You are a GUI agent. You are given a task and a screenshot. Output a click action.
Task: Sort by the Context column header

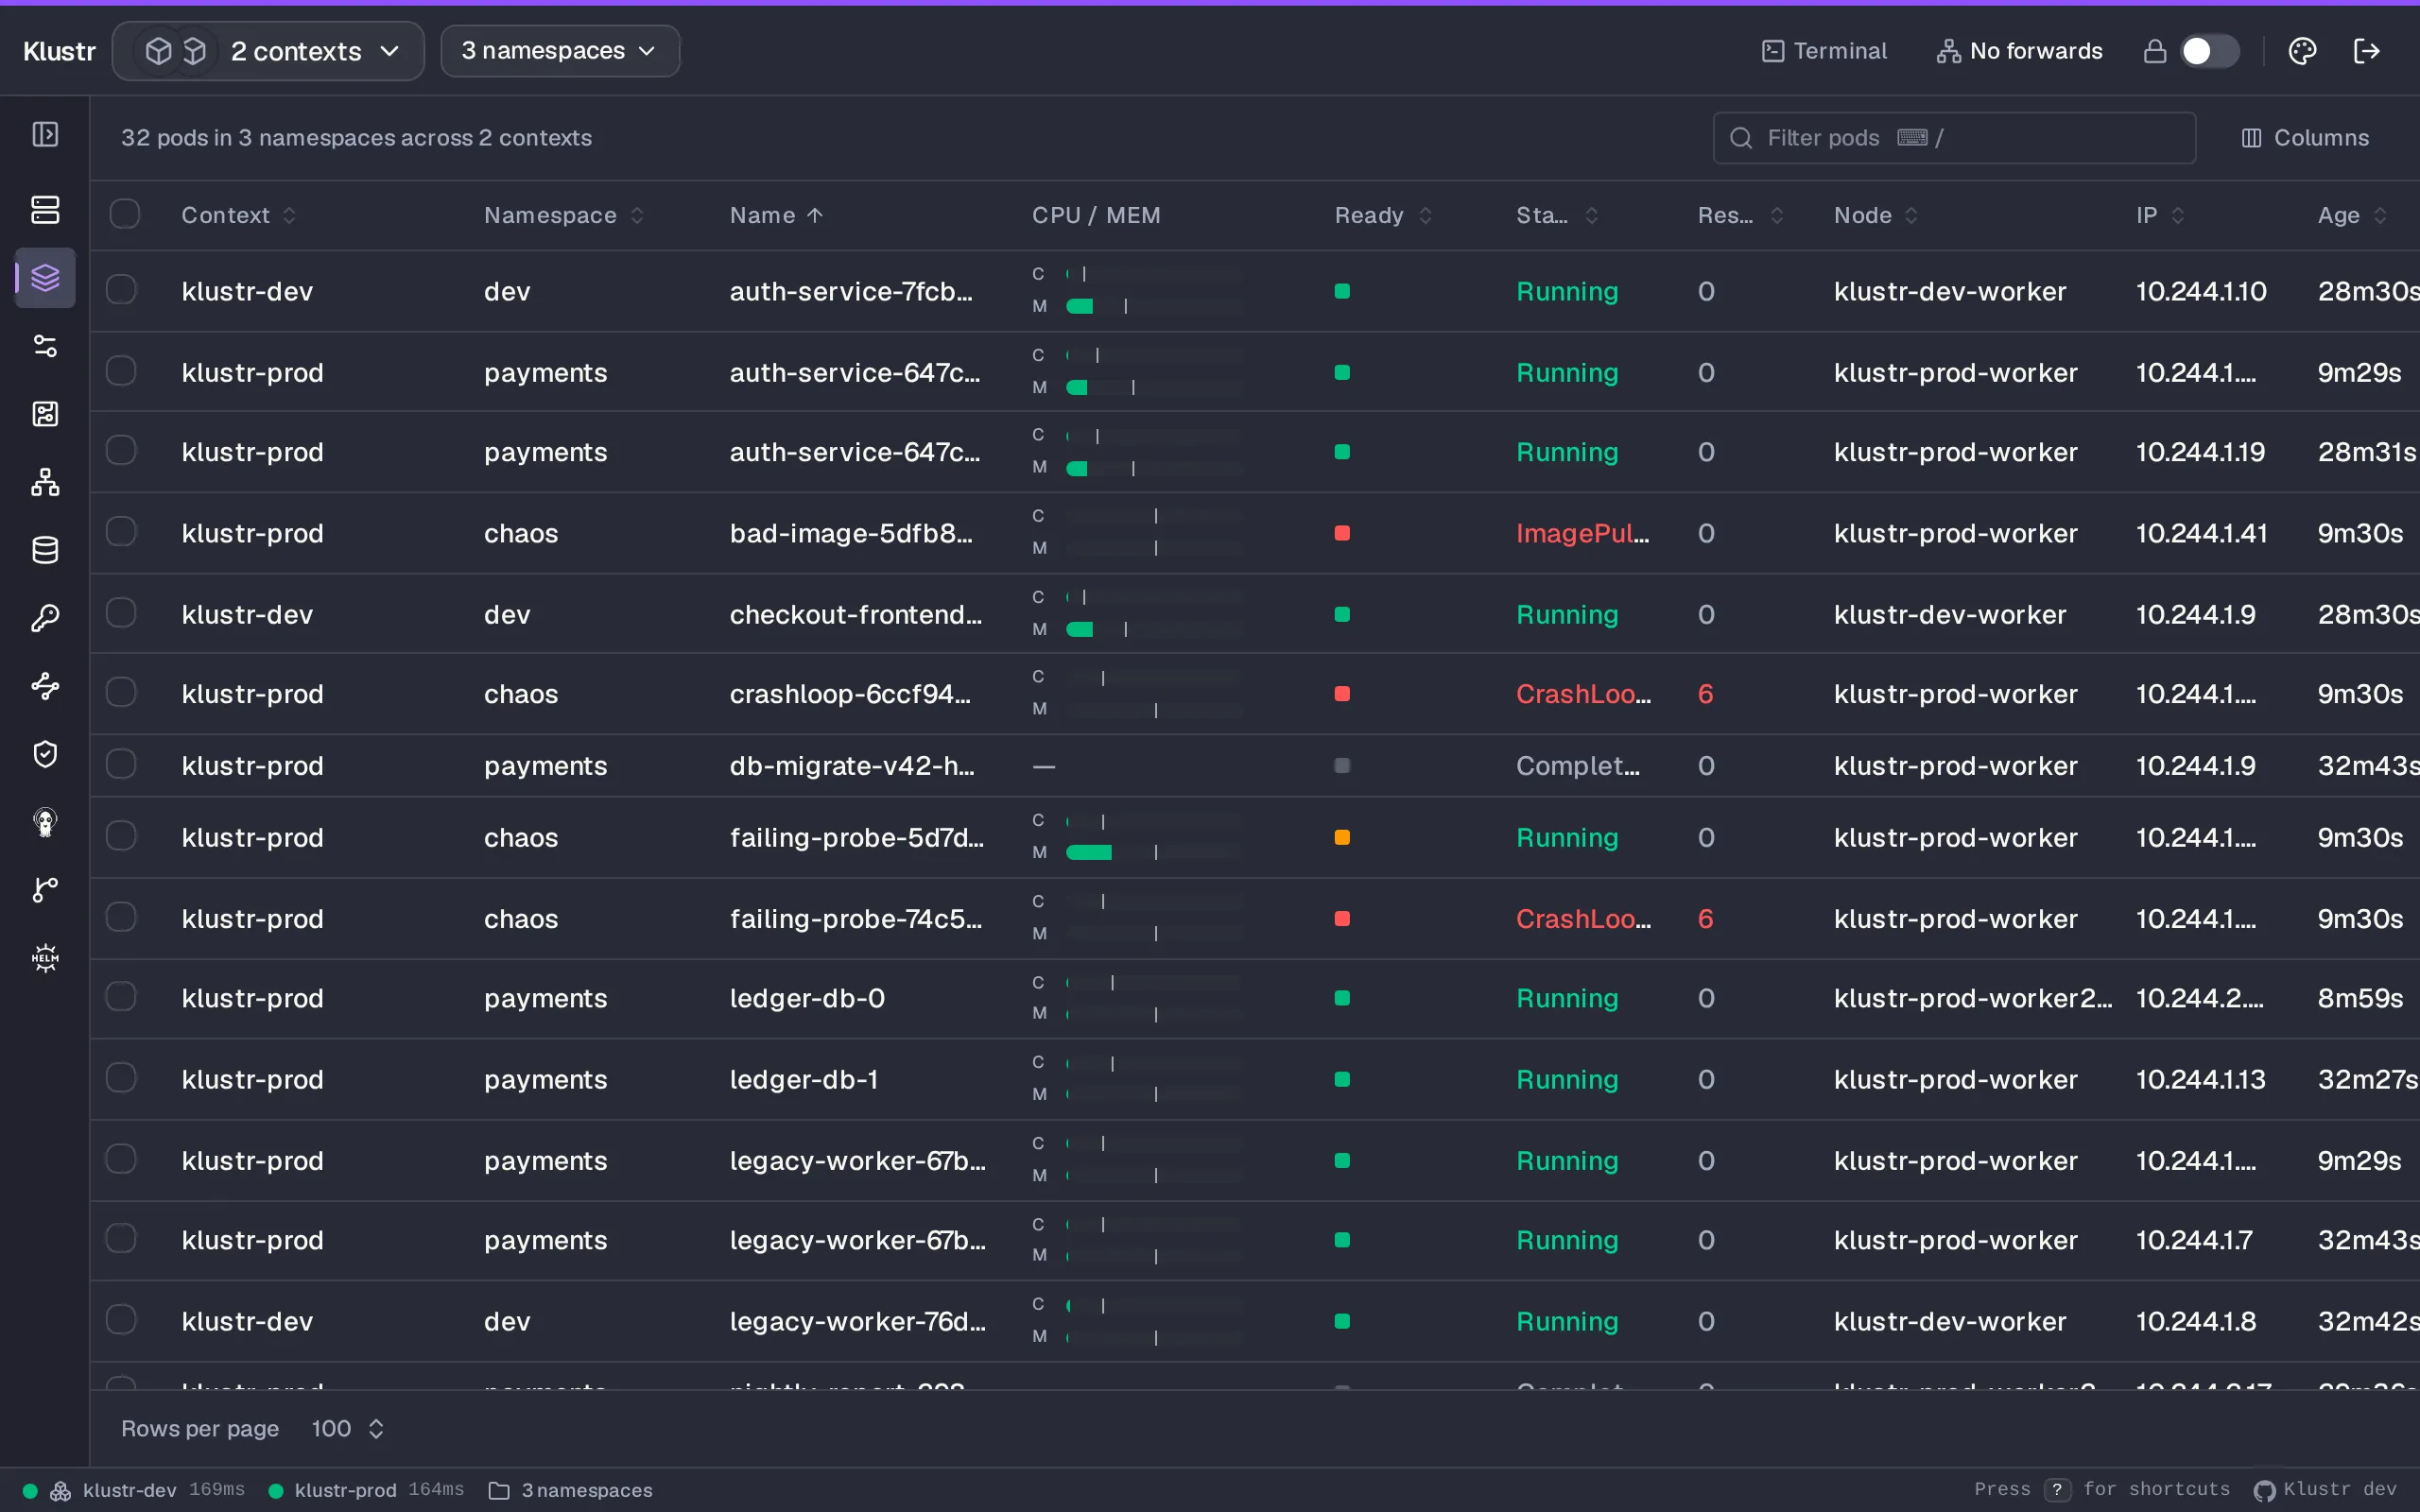[239, 215]
